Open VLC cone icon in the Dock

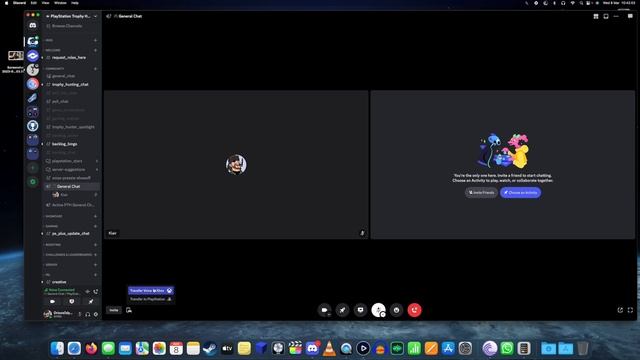[329, 348]
